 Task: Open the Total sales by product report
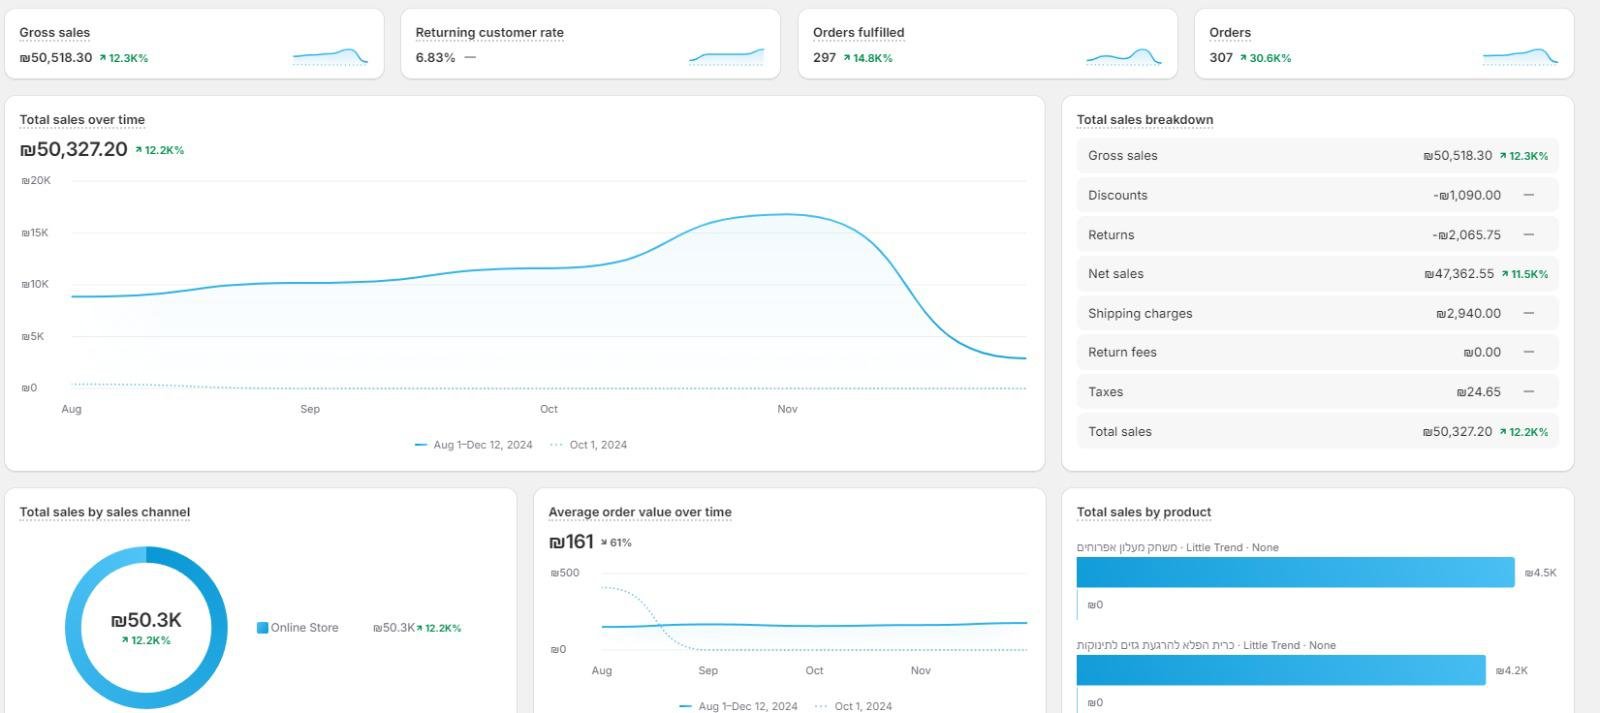pos(1143,512)
